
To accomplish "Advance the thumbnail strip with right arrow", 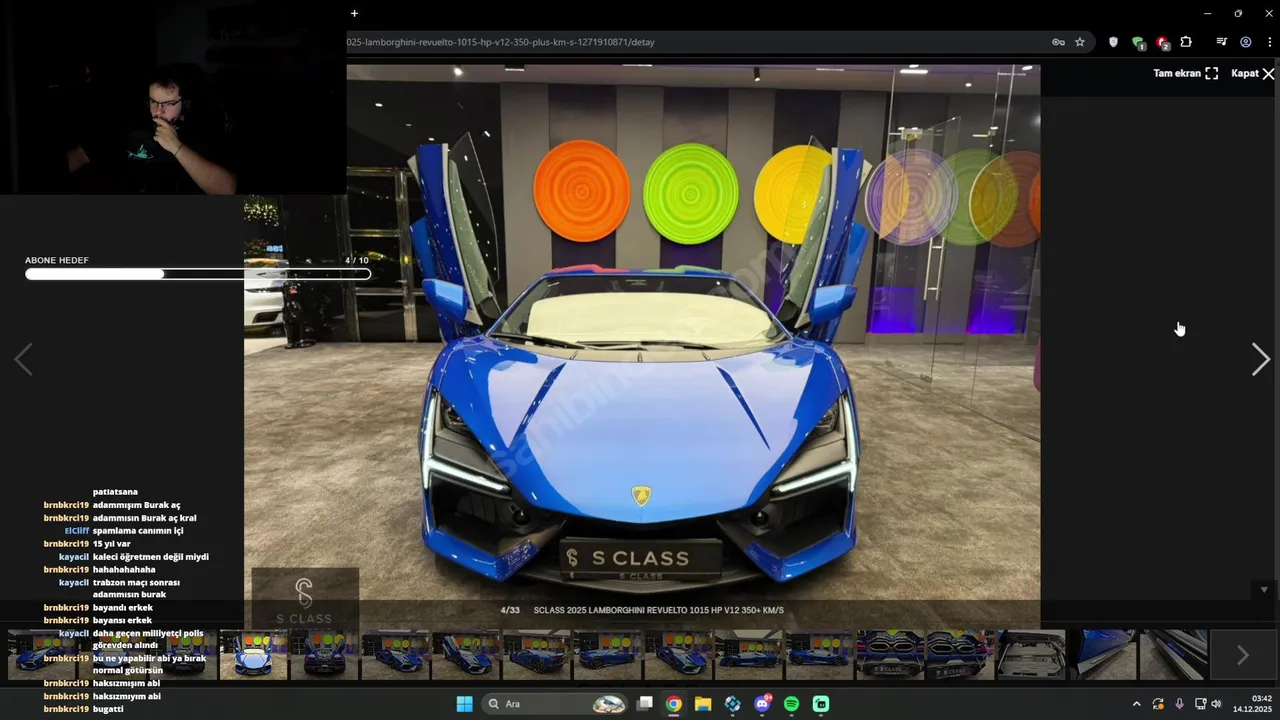I will click(x=1242, y=655).
